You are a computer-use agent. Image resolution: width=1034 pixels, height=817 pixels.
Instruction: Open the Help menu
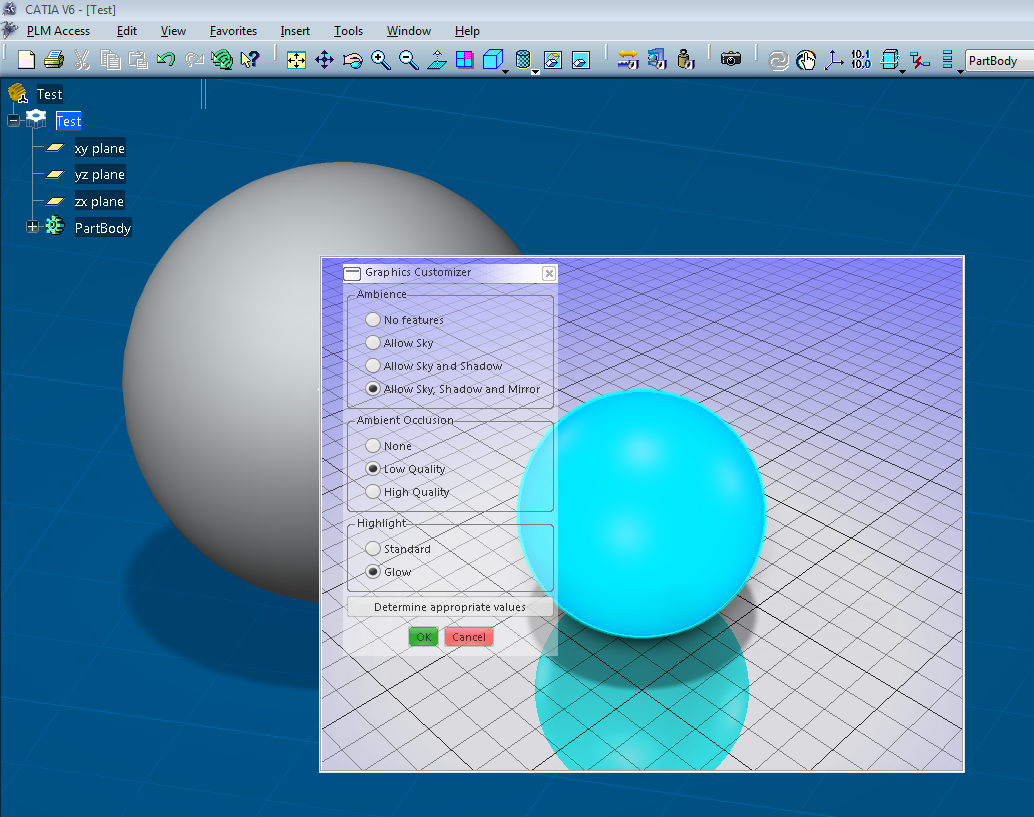click(467, 31)
